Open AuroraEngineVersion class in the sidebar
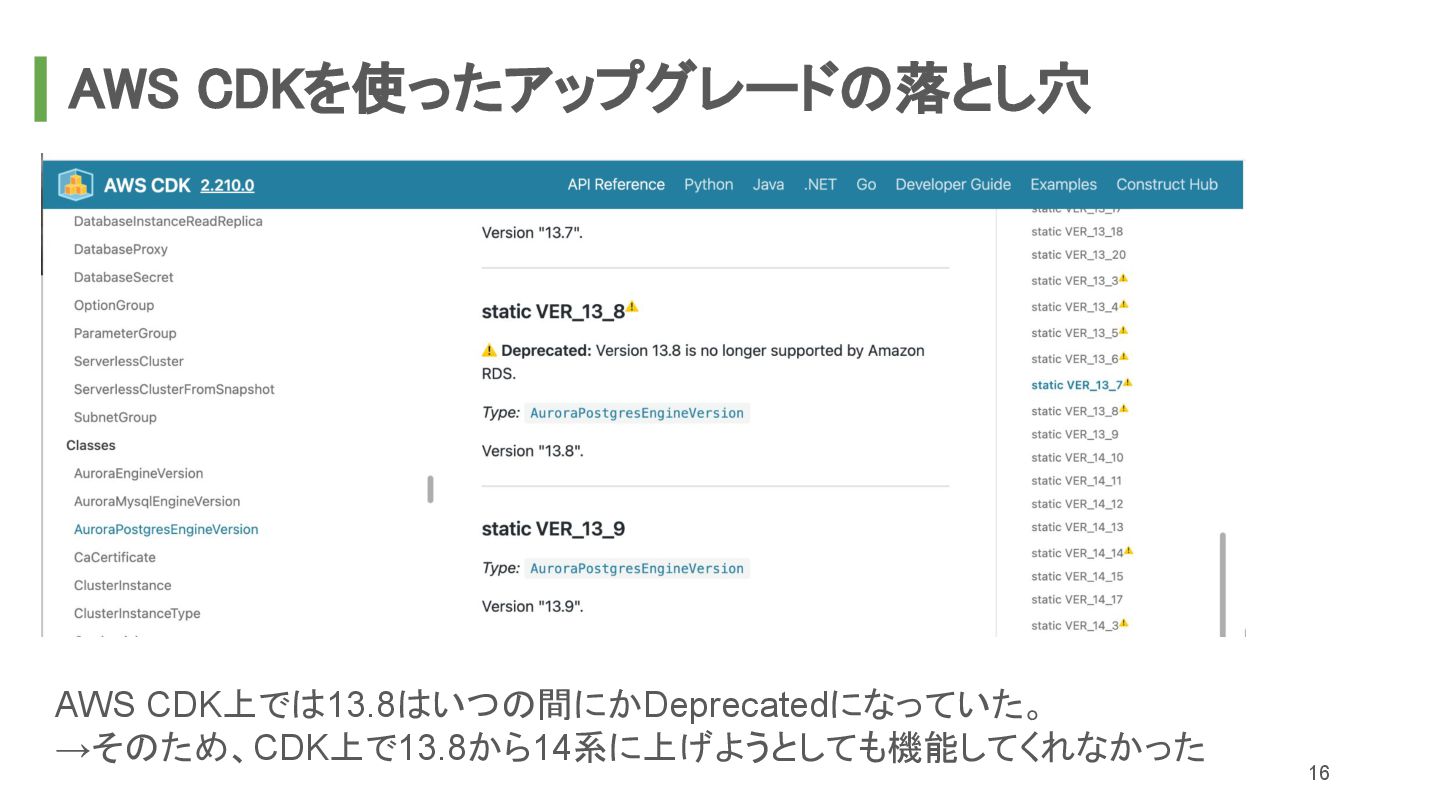This screenshot has width=1440, height=810. pos(138,473)
